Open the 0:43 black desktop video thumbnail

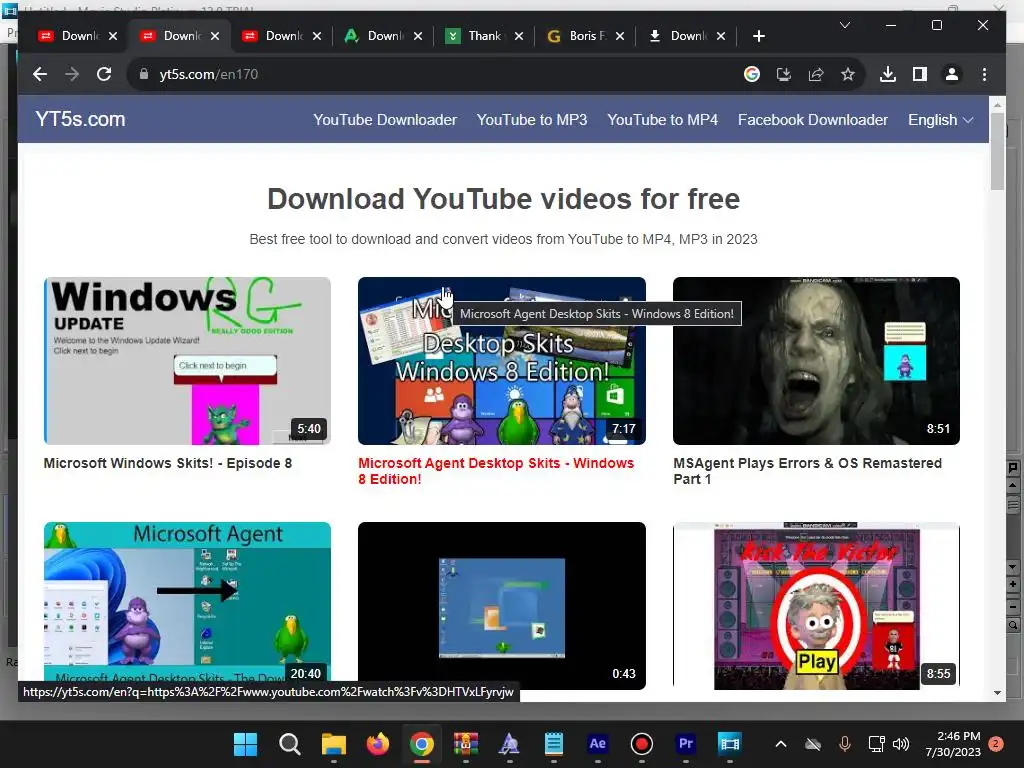(x=502, y=605)
